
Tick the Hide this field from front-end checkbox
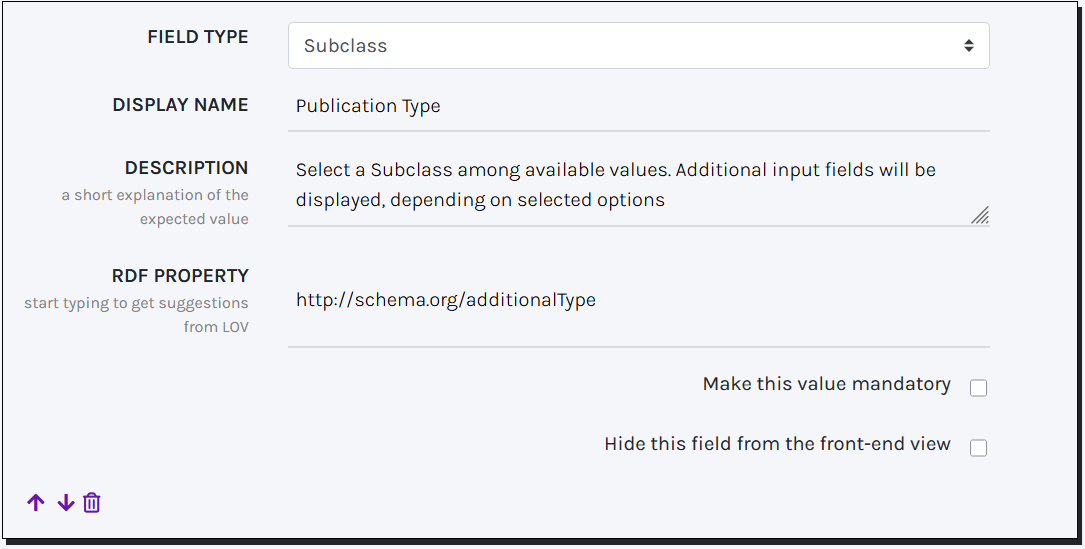pos(978,448)
